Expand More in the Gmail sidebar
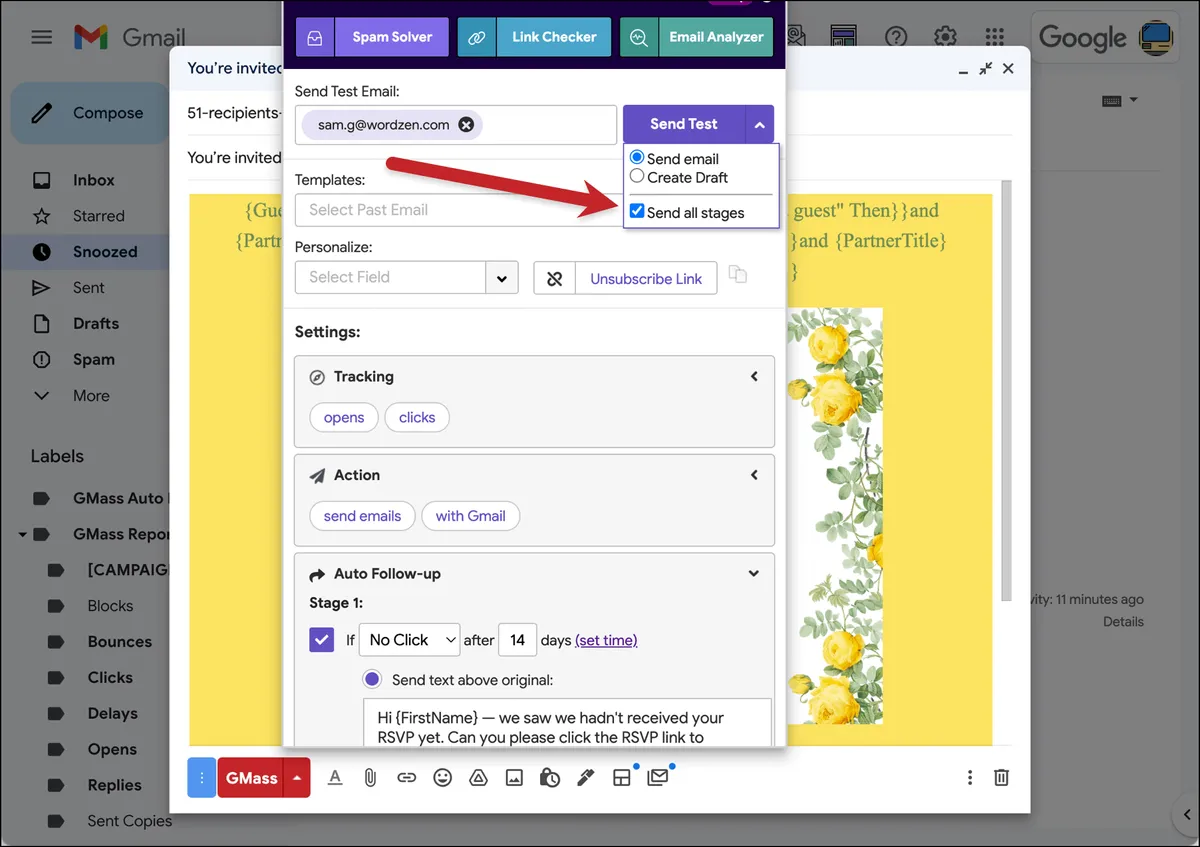The image size is (1200, 847). (x=91, y=395)
